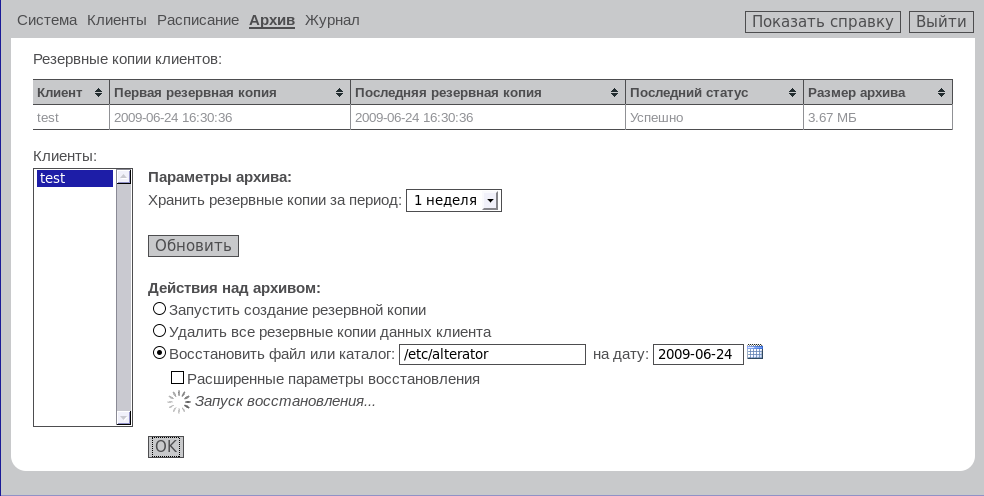Select Удалить все резервные копии option

(159, 331)
